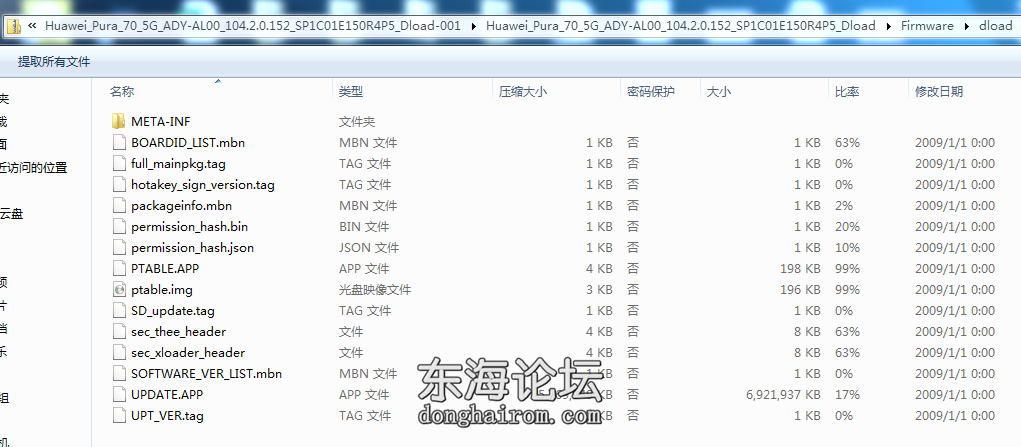Viewport: 1021px width, 447px height.
Task: Select the SOFTWARE_VER_LIST.mbn file name
Action: (206, 373)
